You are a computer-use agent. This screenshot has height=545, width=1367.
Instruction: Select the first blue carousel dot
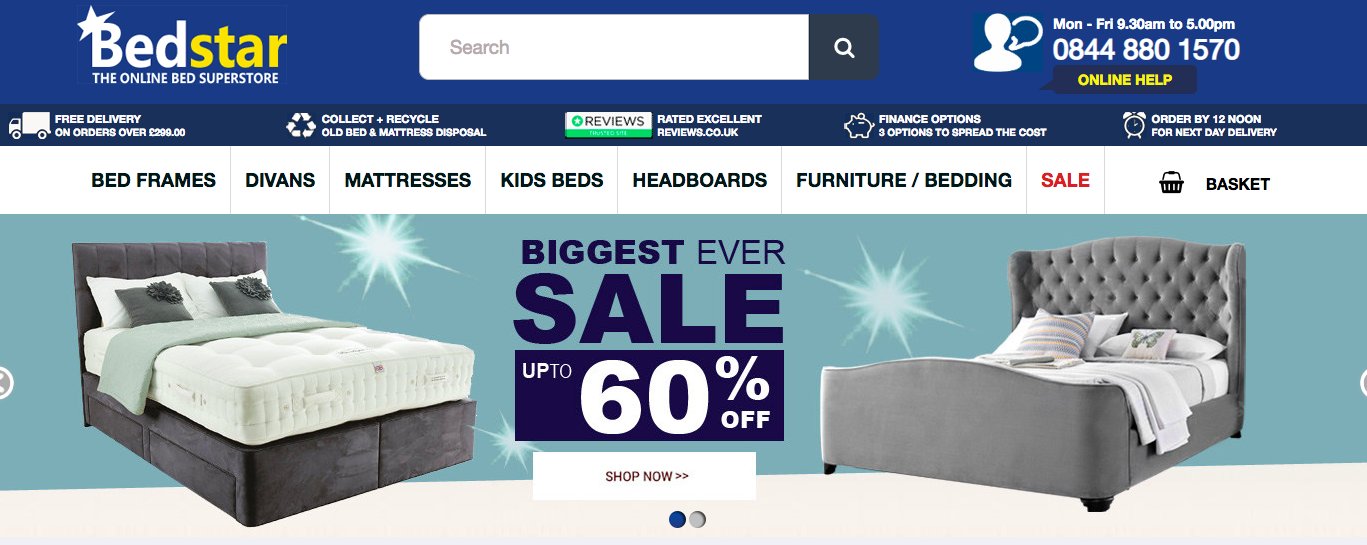[x=677, y=519]
